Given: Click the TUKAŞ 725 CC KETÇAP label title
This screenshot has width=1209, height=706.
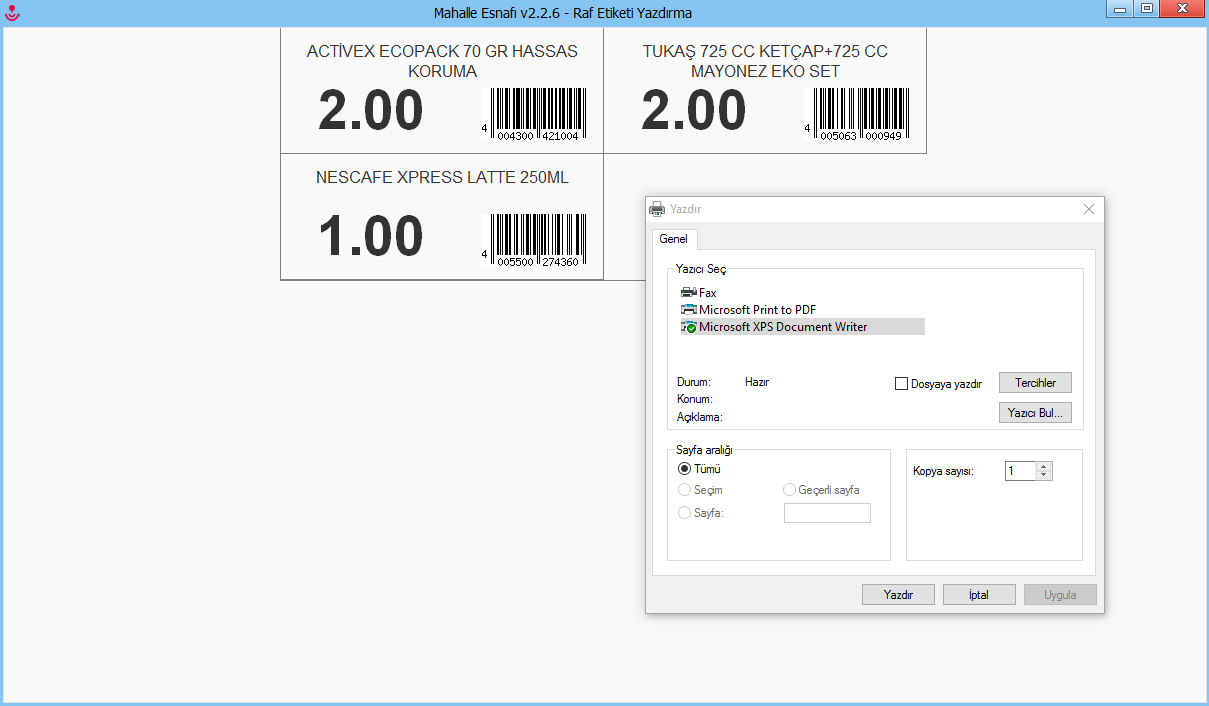Looking at the screenshot, I should [x=765, y=61].
